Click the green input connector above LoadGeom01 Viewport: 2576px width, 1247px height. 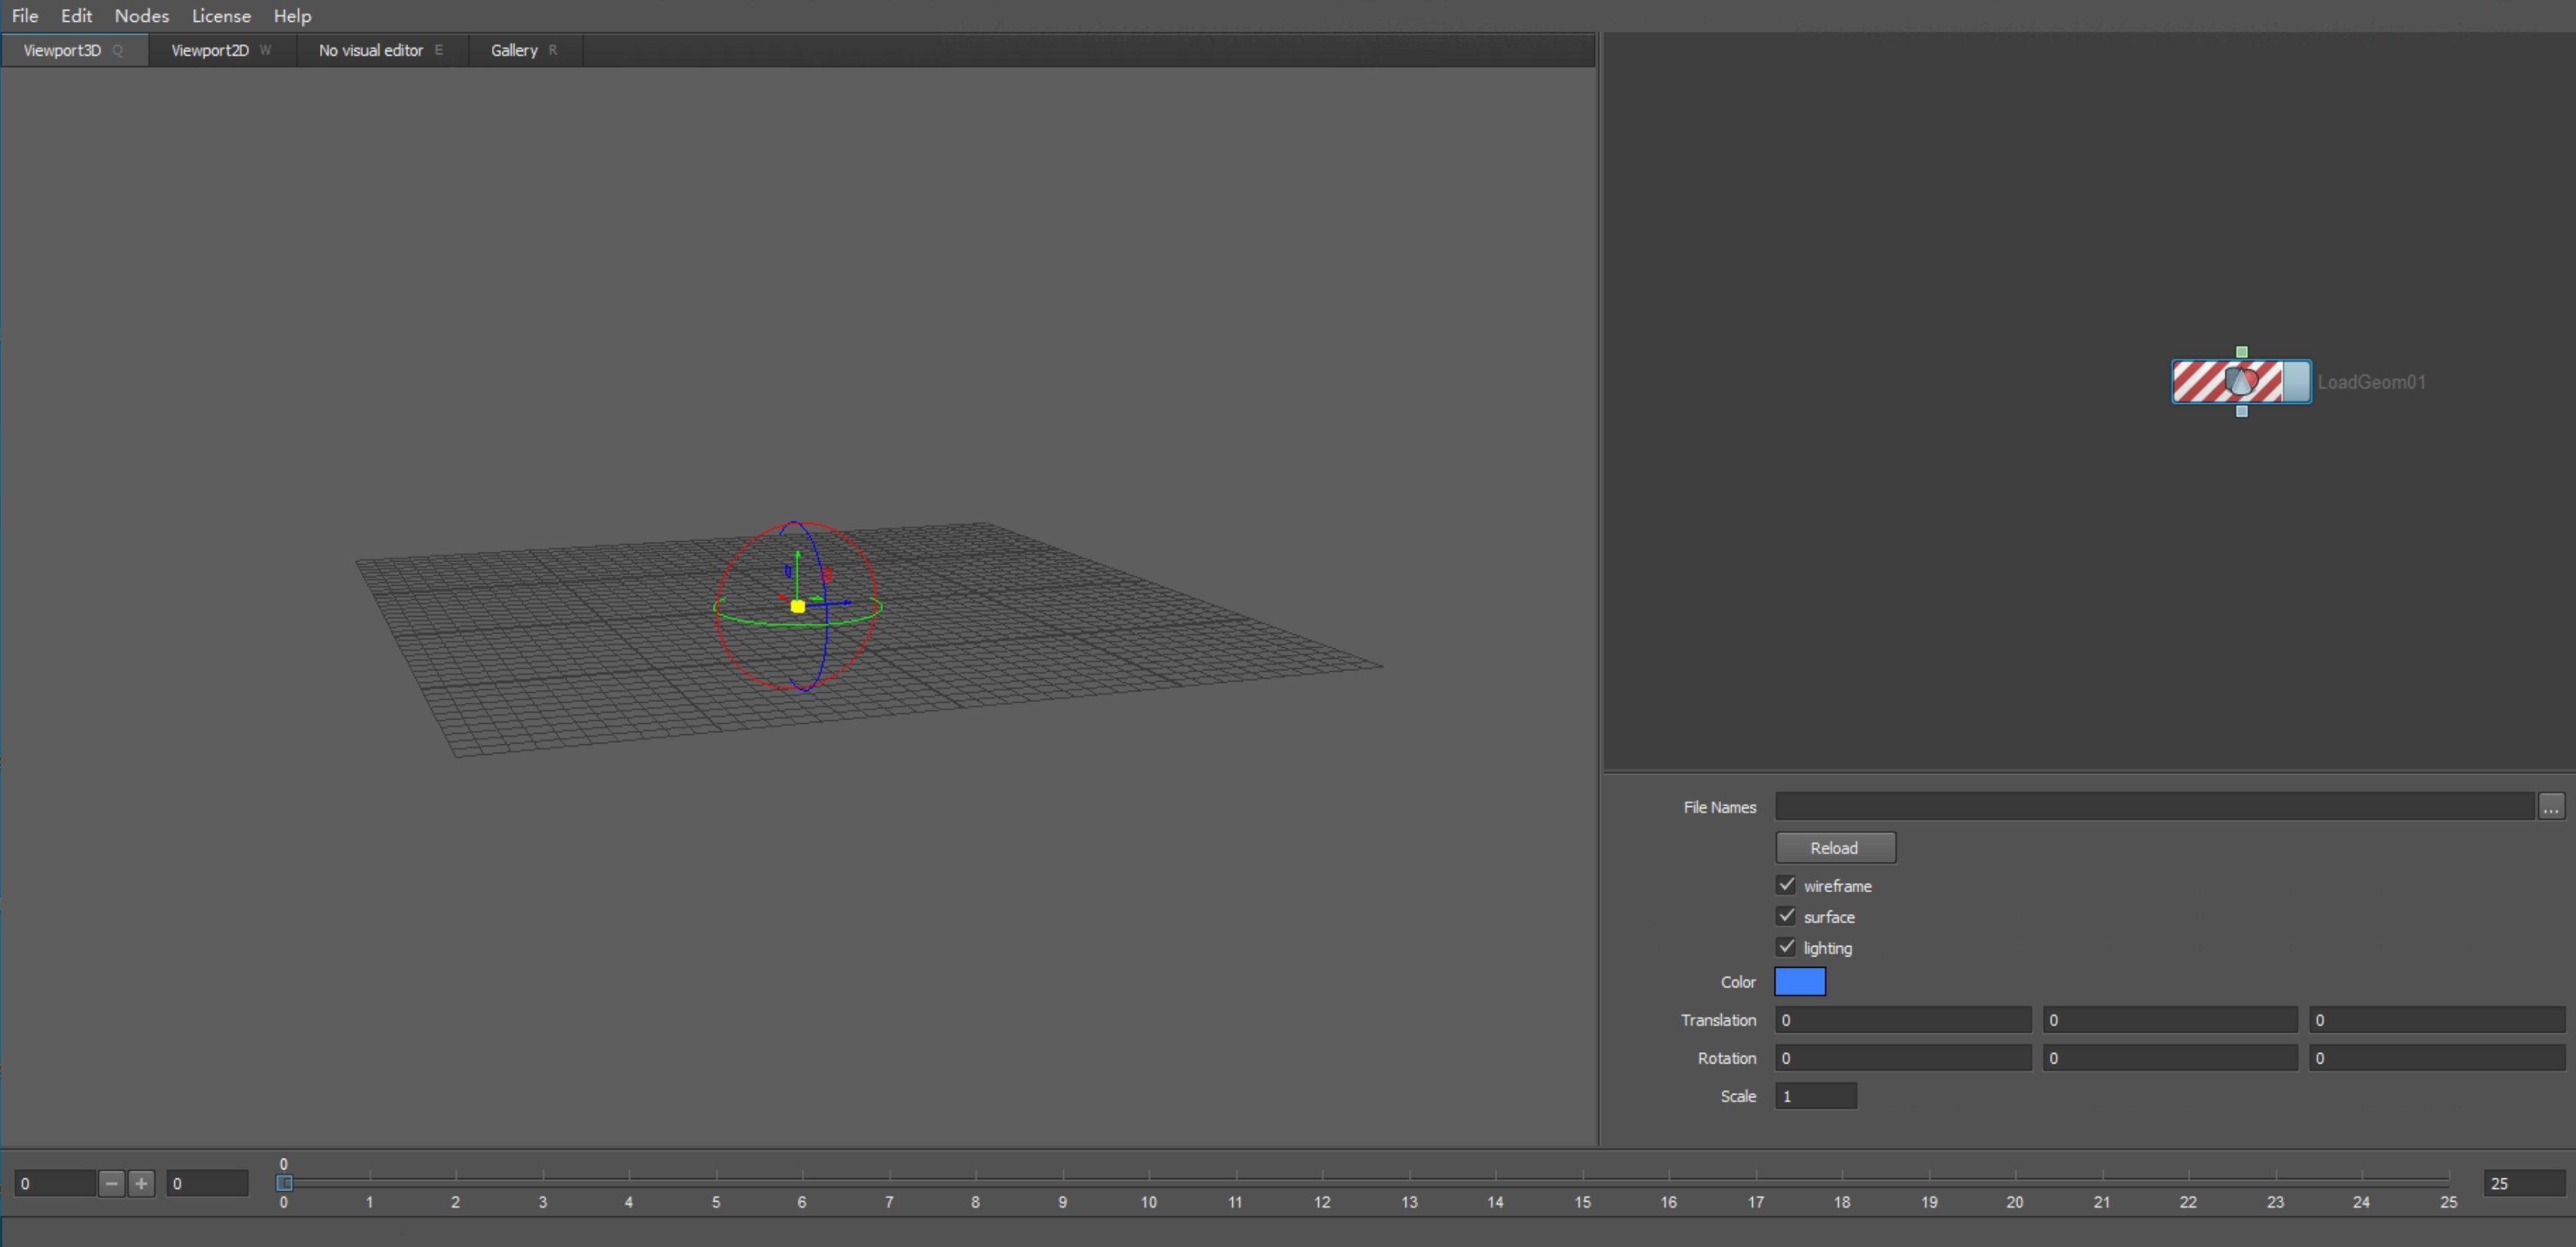[x=2241, y=352]
